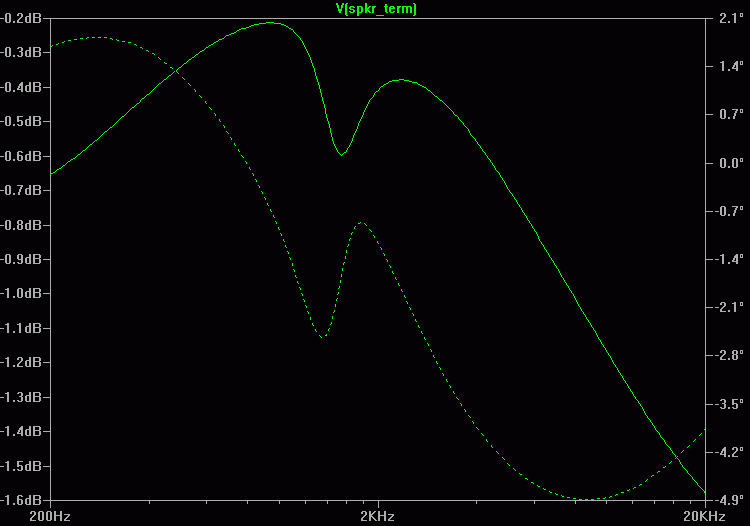Viewport: 750px width, 526px height.
Task: Click the -4.9° phase axis label
Action: pos(729,500)
